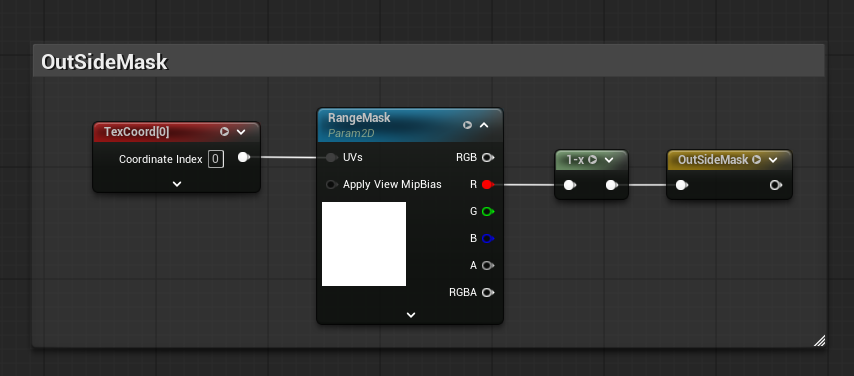Select the RangeMask node title
Screen dimensions: 854x376
pyautogui.click(x=359, y=118)
